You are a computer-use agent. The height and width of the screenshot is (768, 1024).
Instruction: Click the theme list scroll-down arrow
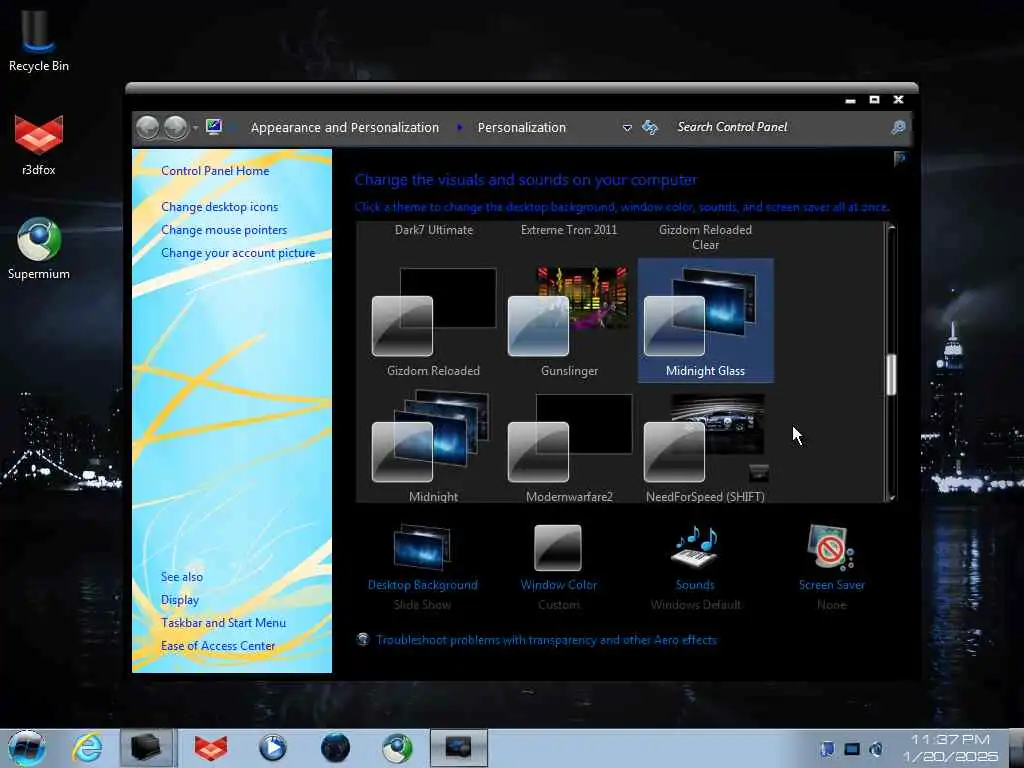[891, 497]
